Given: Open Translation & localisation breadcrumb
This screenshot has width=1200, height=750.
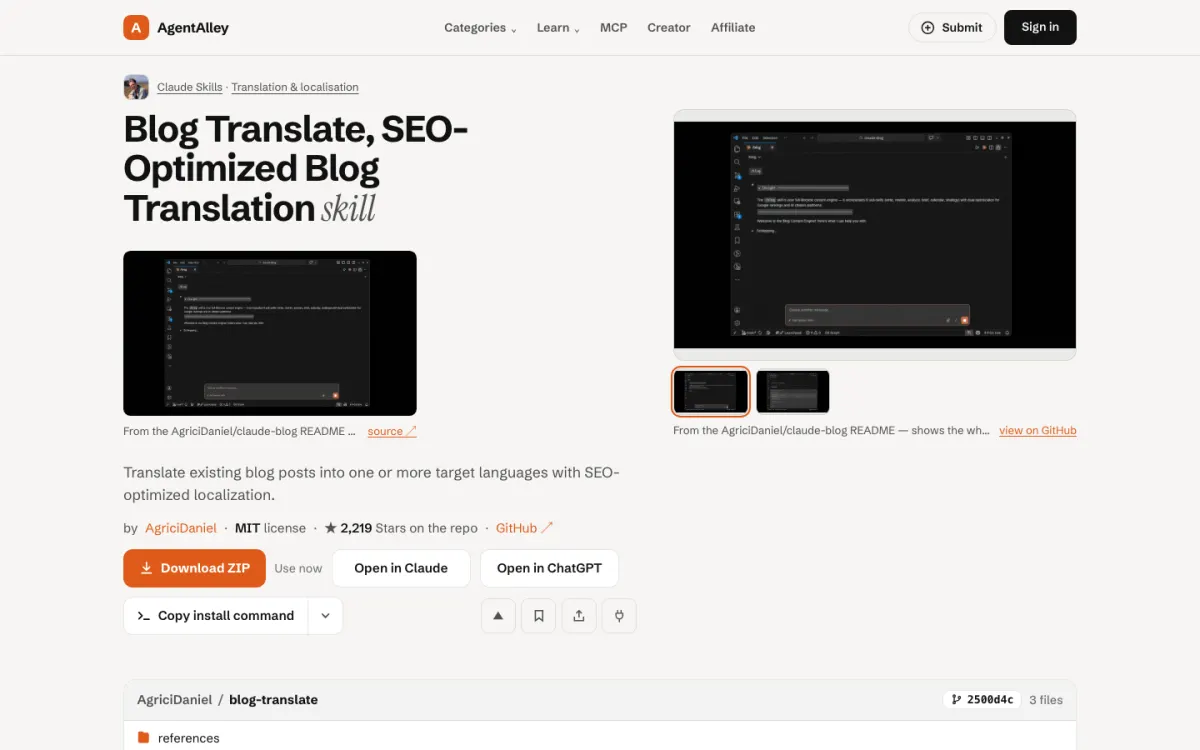Looking at the screenshot, I should pyautogui.click(x=295, y=87).
